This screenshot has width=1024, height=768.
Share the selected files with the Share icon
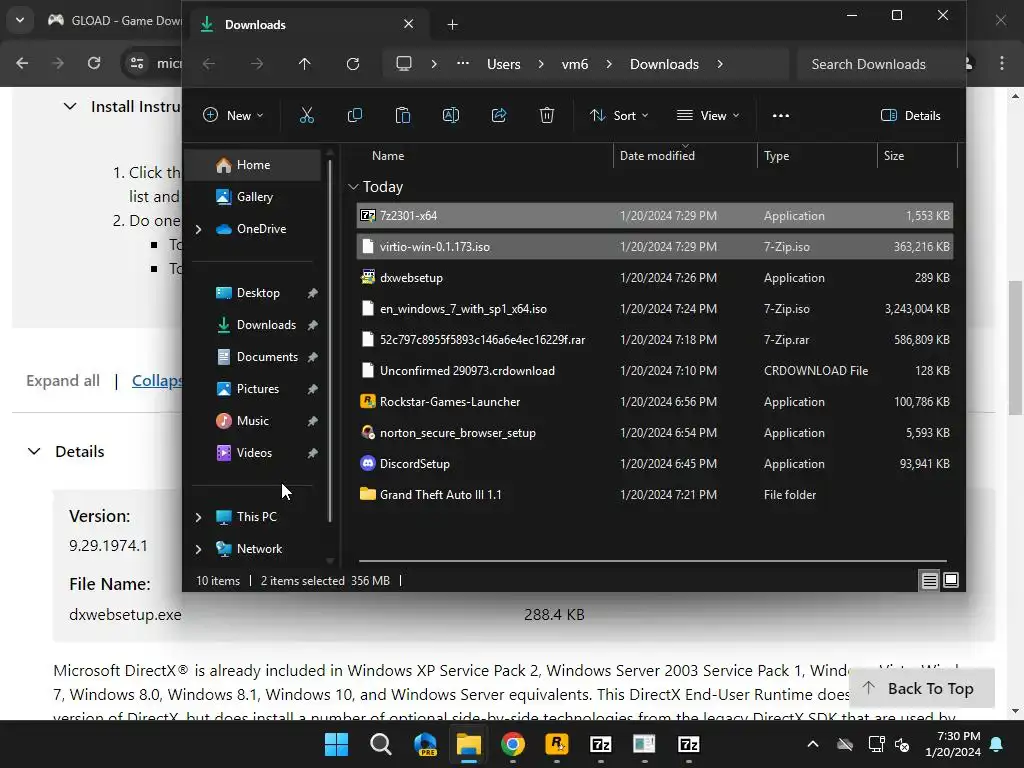click(x=499, y=116)
